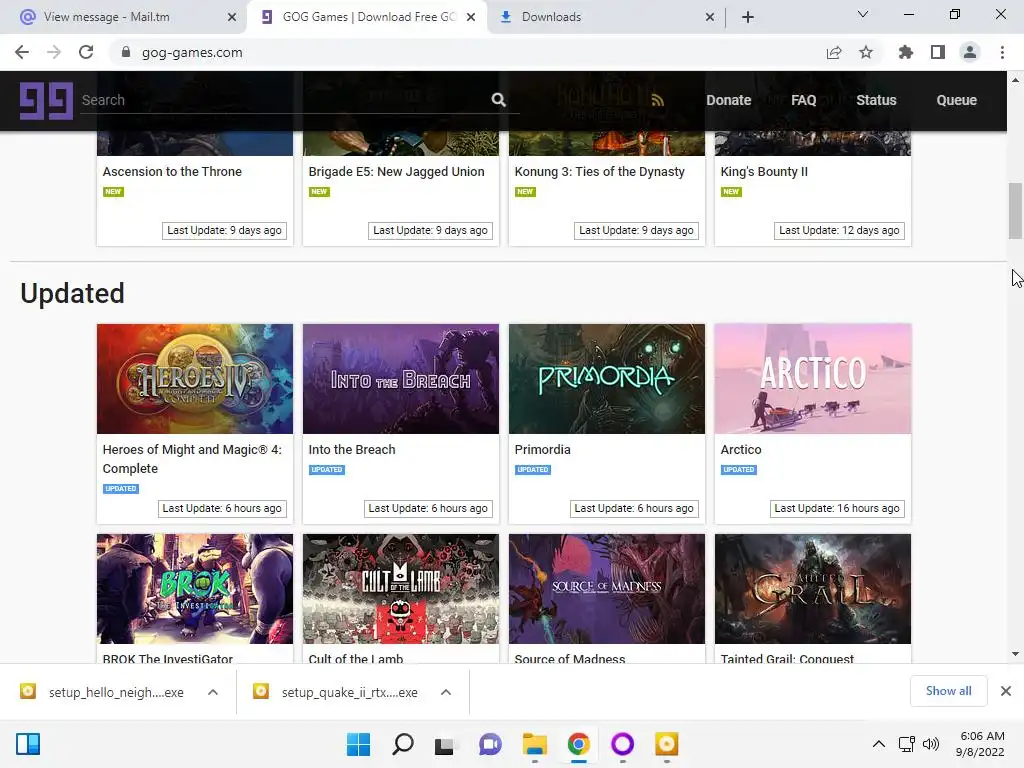Click the Chrome taskbar icon
The width and height of the screenshot is (1024, 768).
[x=579, y=744]
